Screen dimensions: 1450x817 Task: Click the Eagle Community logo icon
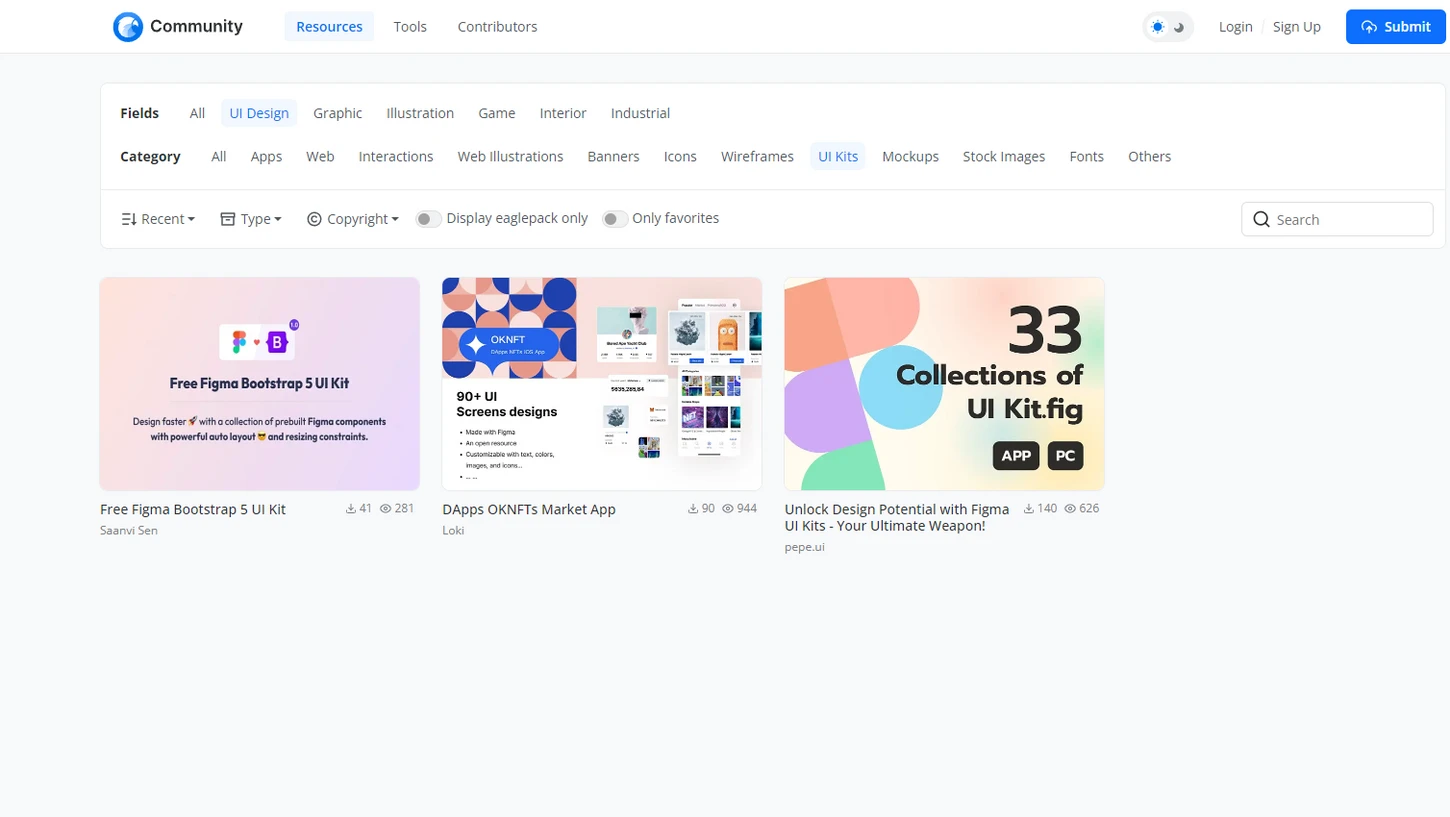click(128, 27)
